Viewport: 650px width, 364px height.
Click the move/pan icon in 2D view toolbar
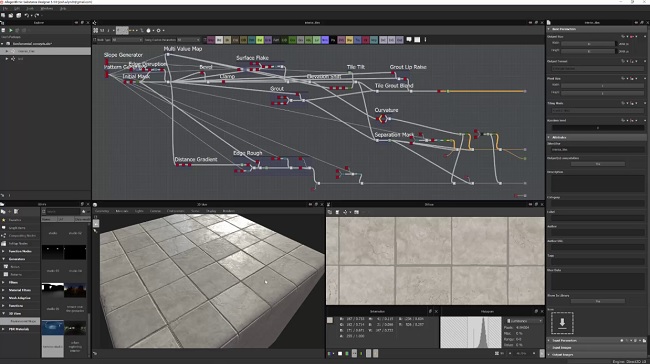point(345,212)
